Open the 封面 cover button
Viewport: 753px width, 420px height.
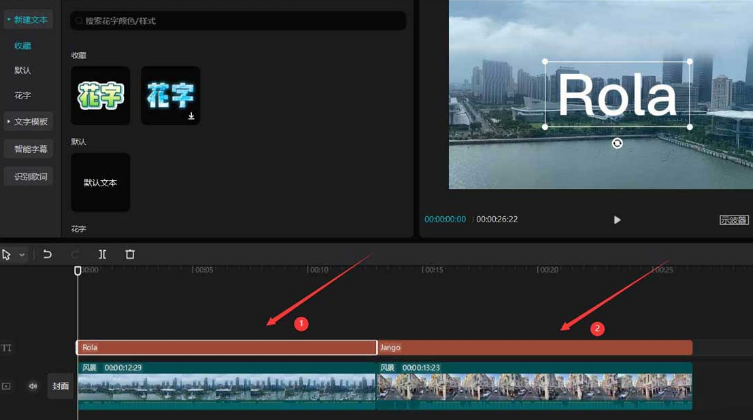(61, 386)
